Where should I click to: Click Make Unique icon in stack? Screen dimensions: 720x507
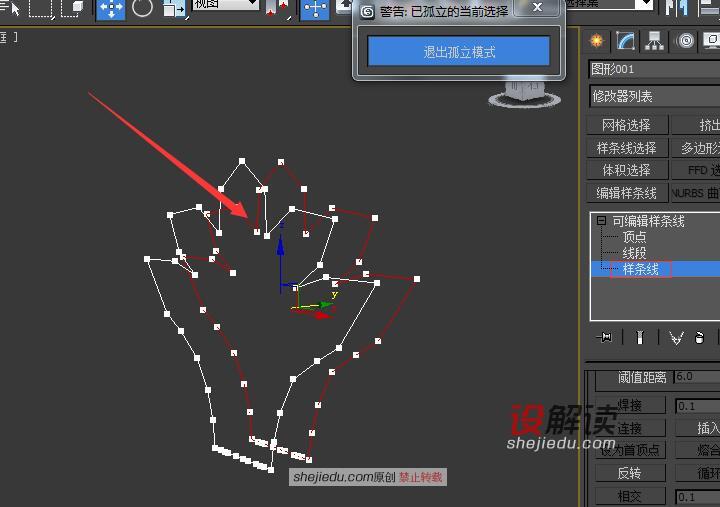[676, 338]
